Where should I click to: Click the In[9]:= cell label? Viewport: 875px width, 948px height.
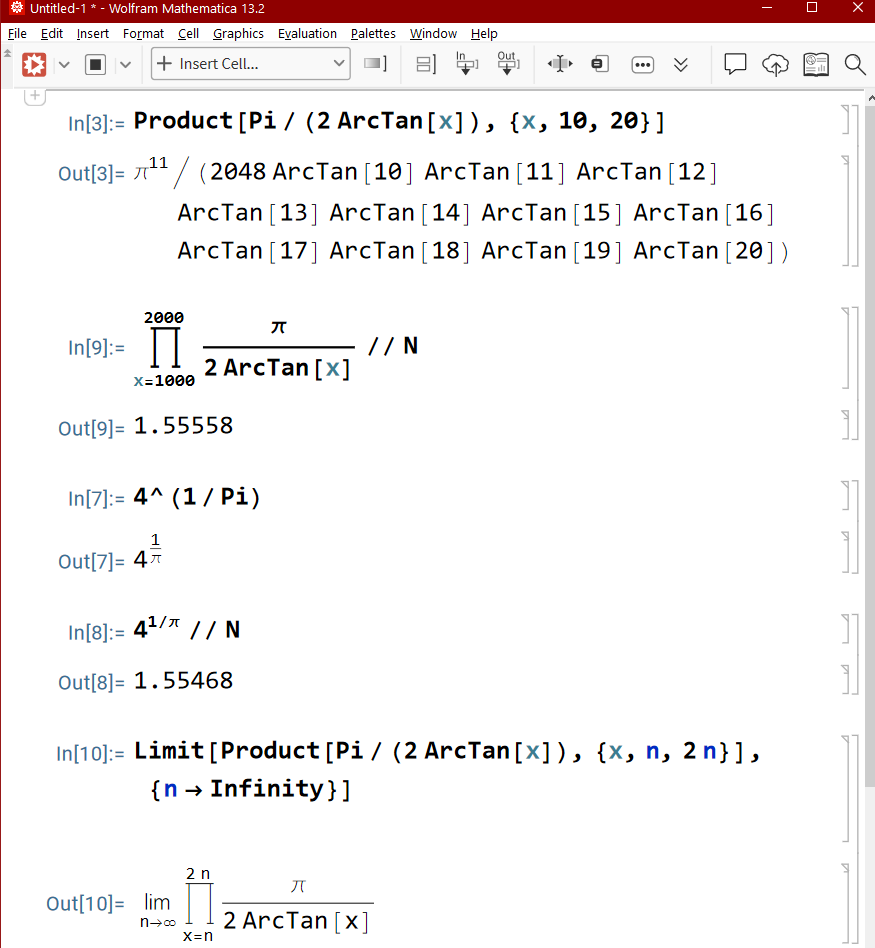click(x=96, y=348)
